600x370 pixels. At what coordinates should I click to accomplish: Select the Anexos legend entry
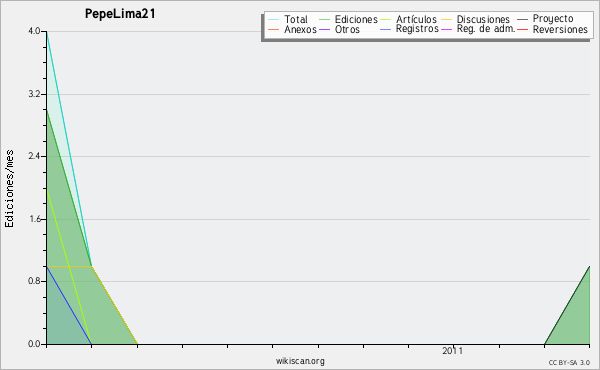[x=300, y=29]
